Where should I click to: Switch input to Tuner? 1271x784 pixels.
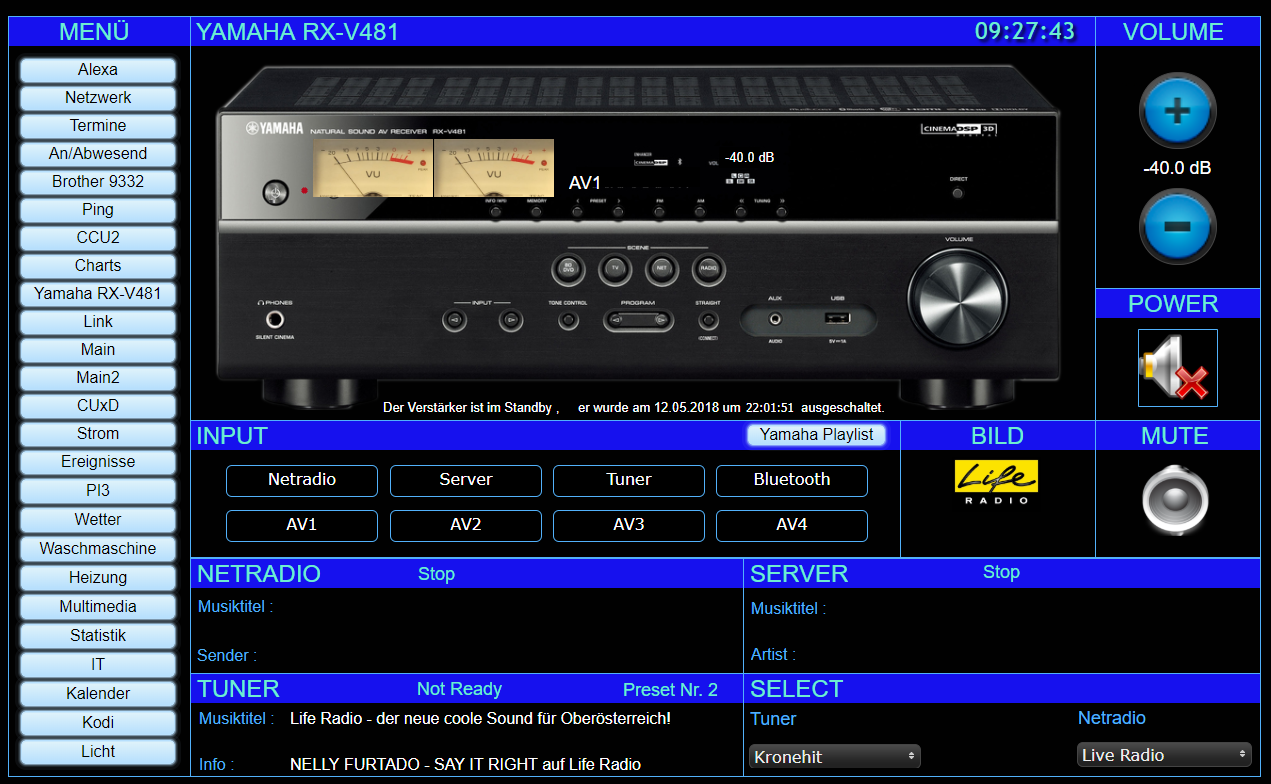(629, 480)
